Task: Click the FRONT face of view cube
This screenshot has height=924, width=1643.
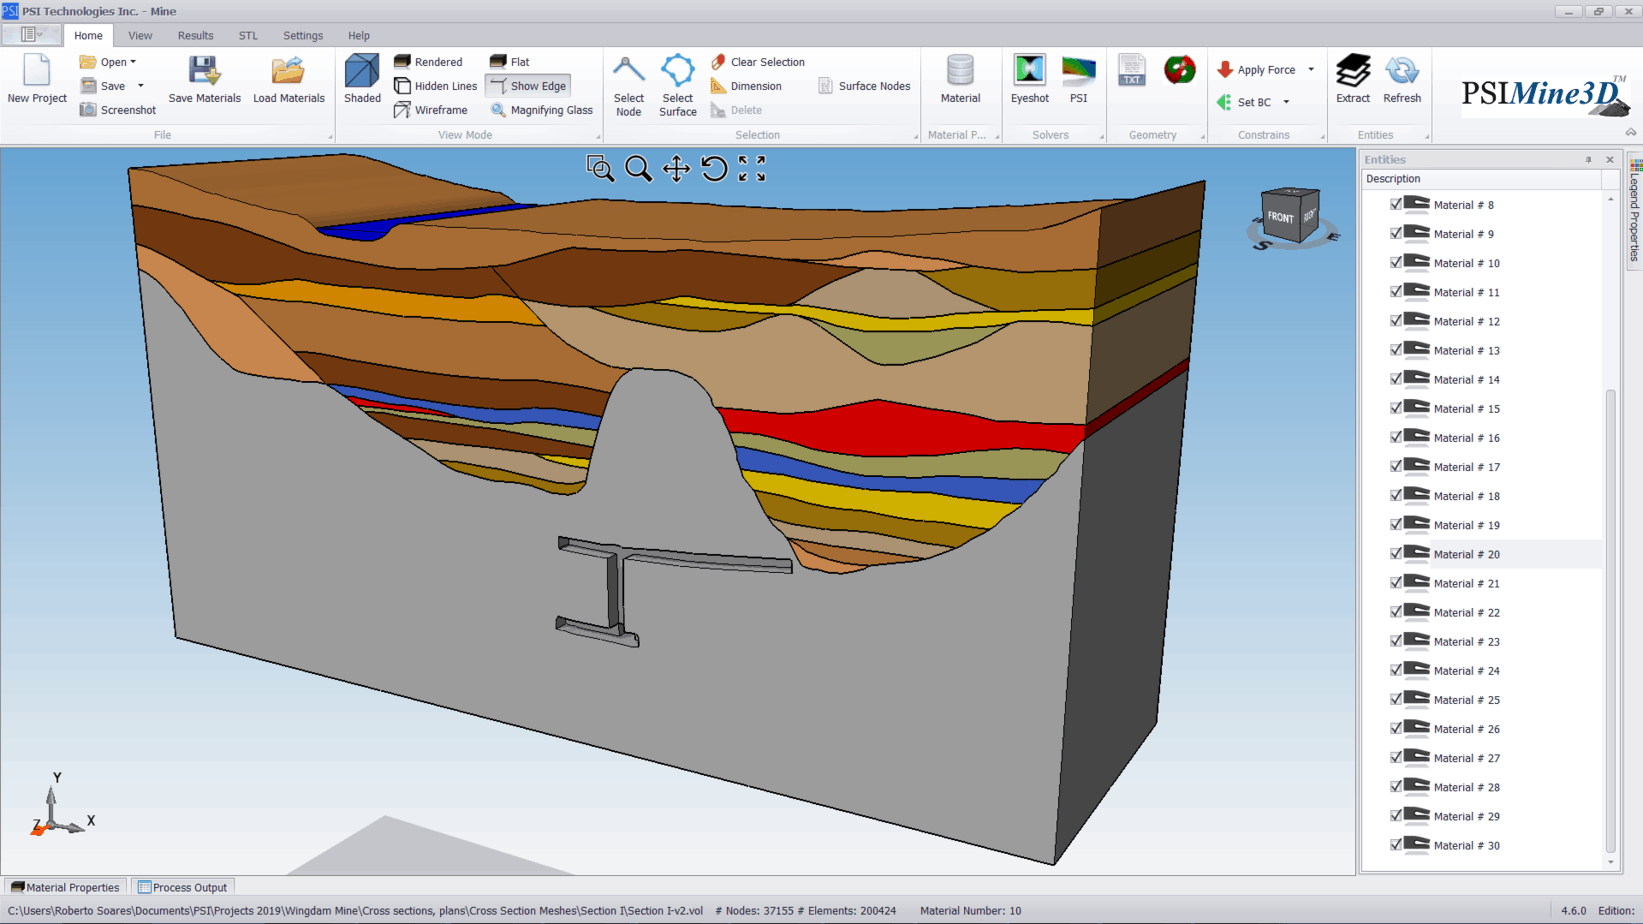Action: 1280,217
